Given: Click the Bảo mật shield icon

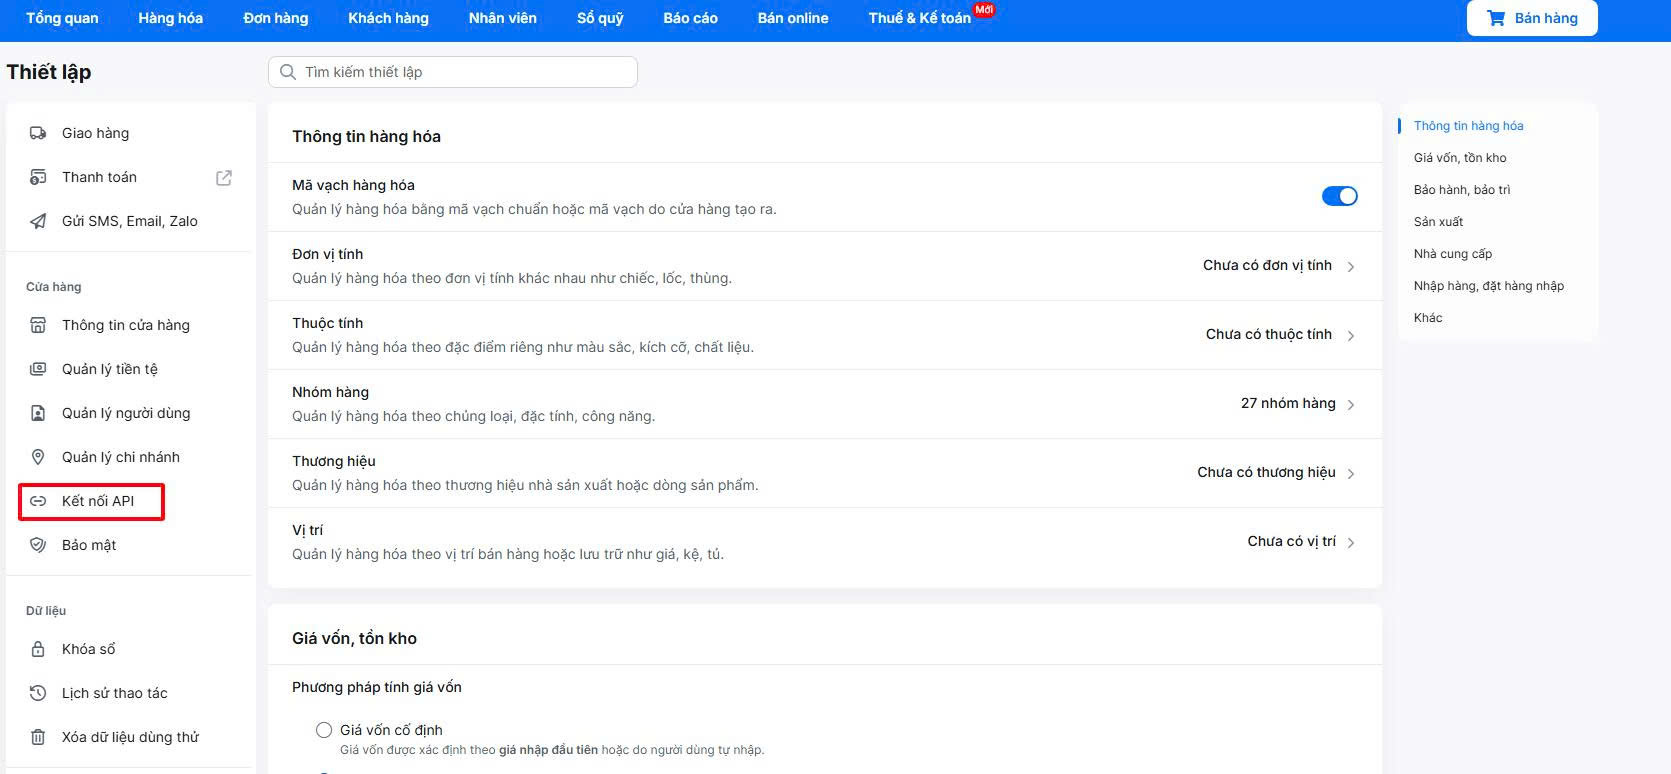Looking at the screenshot, I should (38, 545).
